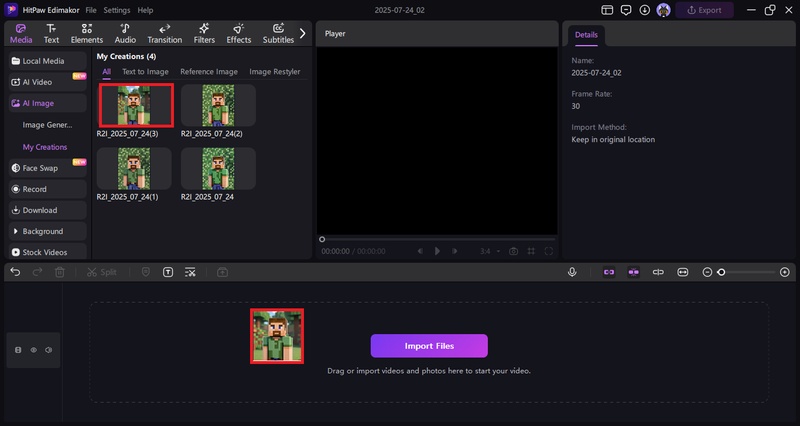The height and width of the screenshot is (426, 800).
Task: Toggle the auto-snap icon
Action: tap(633, 272)
